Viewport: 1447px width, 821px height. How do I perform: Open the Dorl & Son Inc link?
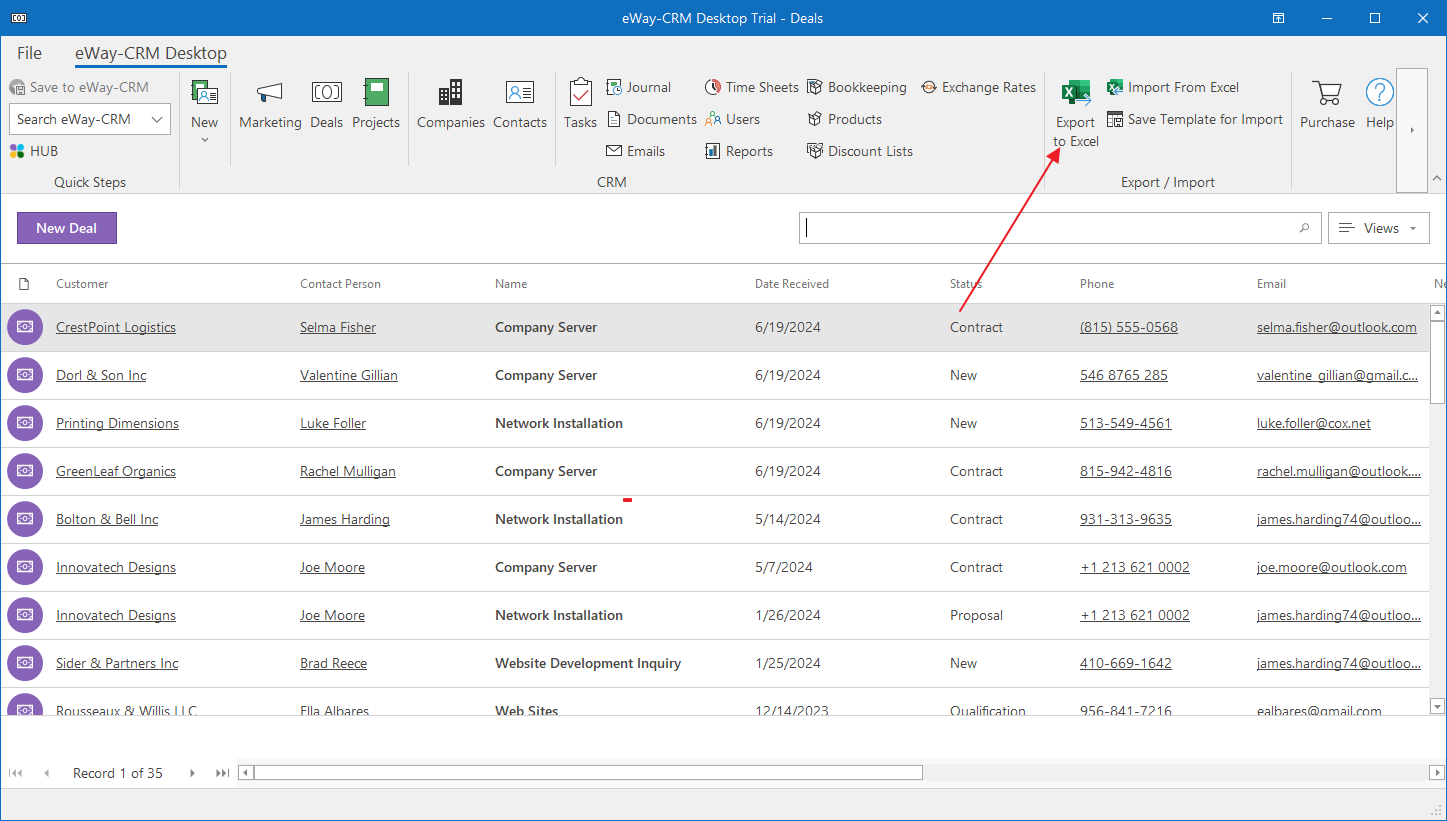(101, 375)
